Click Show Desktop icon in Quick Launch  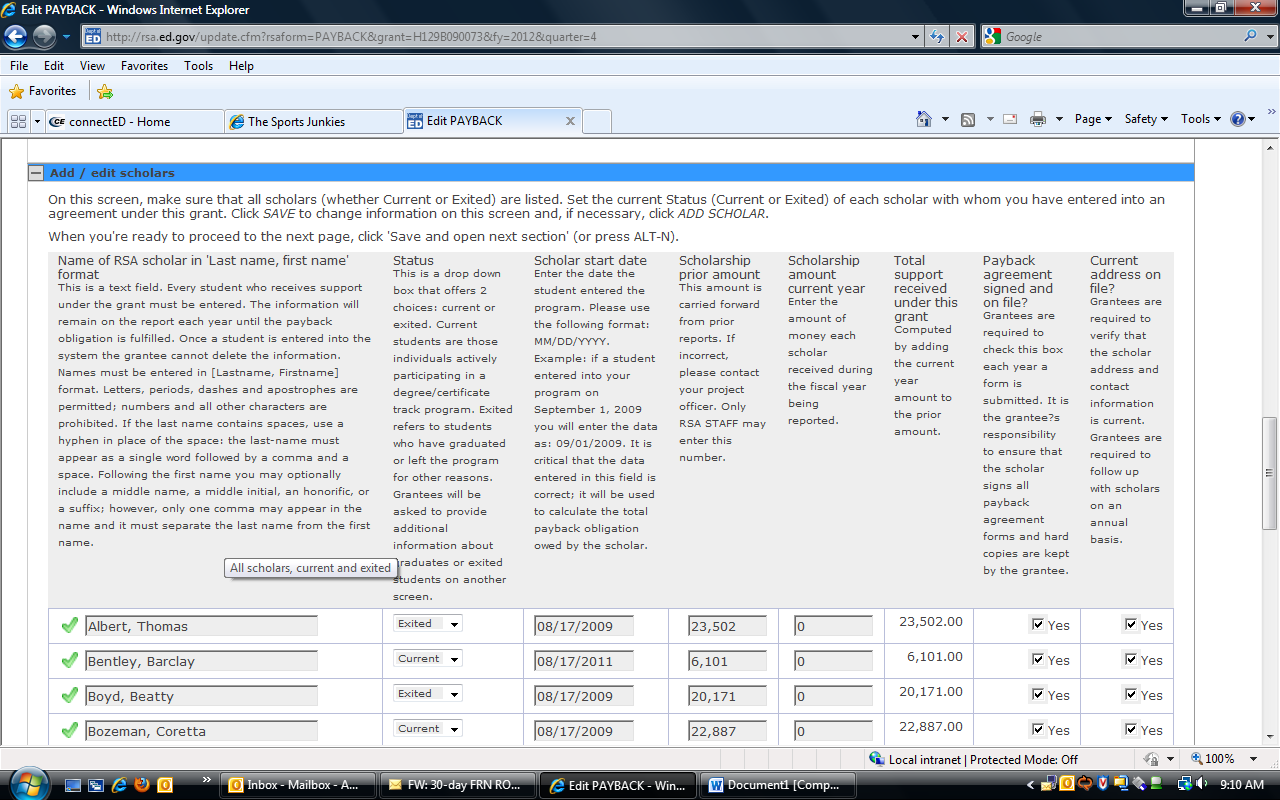point(74,785)
